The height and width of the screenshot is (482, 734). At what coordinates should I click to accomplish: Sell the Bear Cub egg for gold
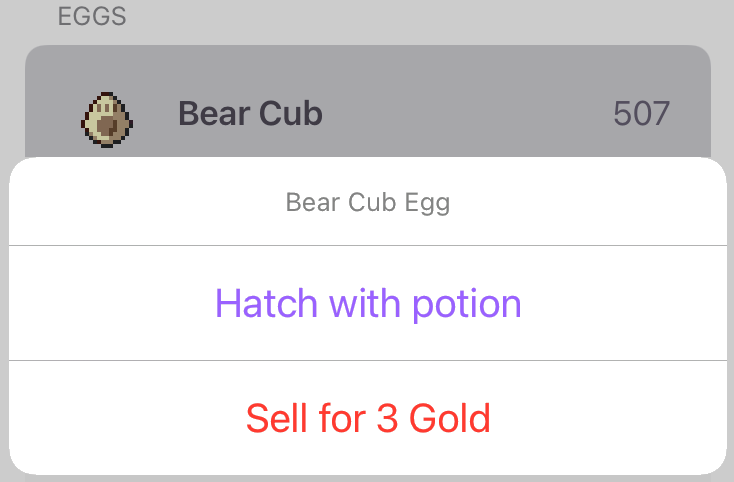(368, 417)
